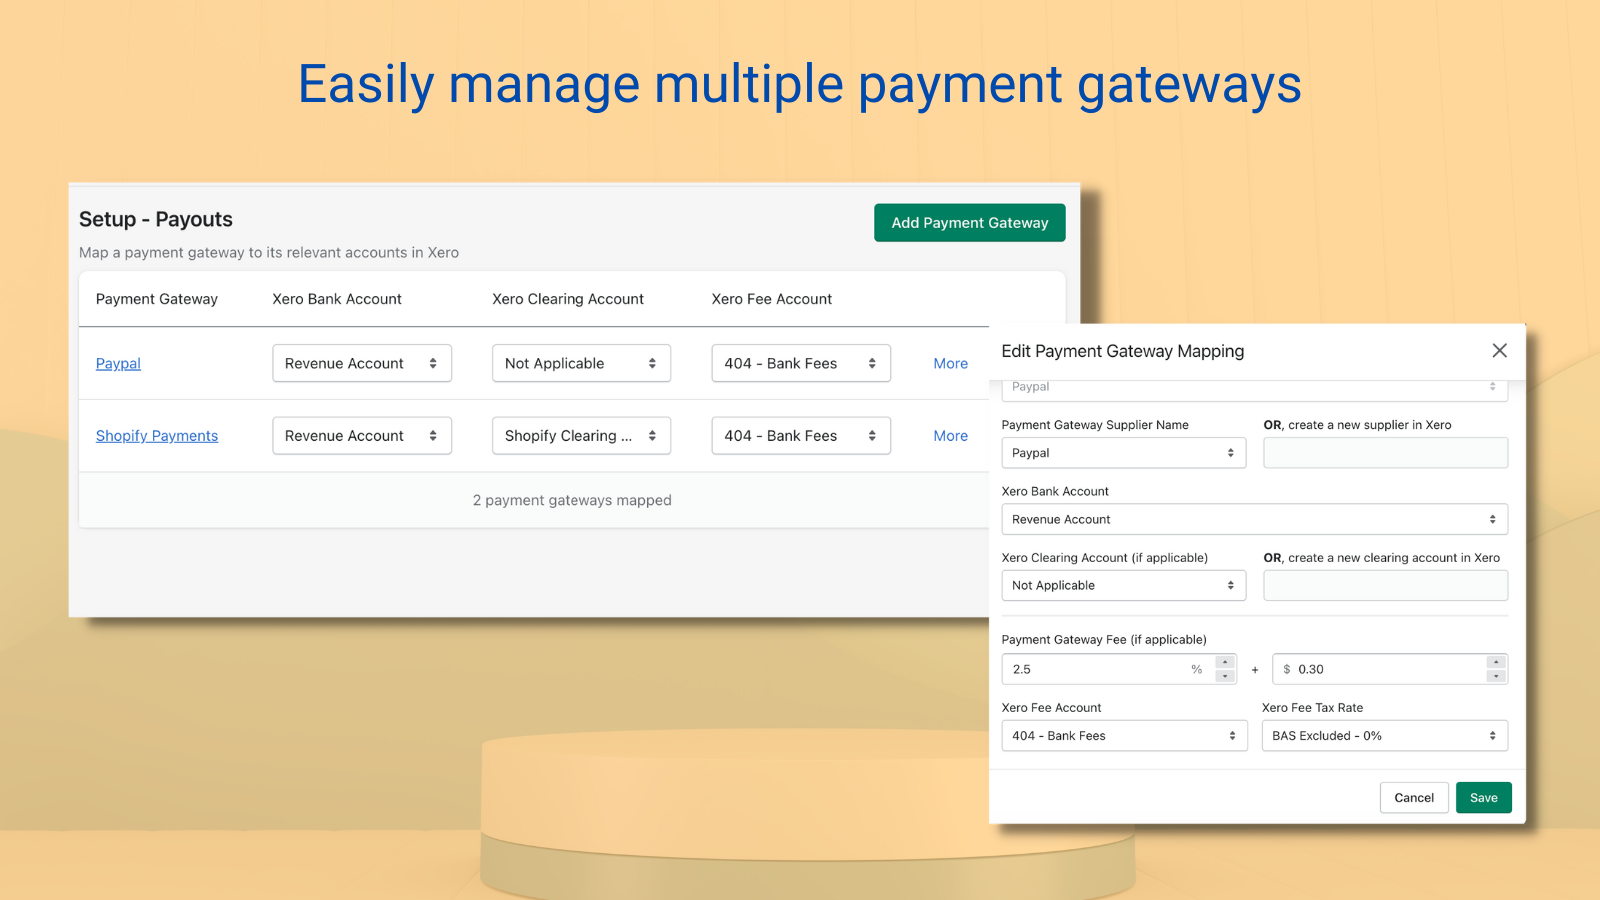Open the Payment Gateway Supplier Name dropdown
1600x900 pixels.
click(1123, 452)
